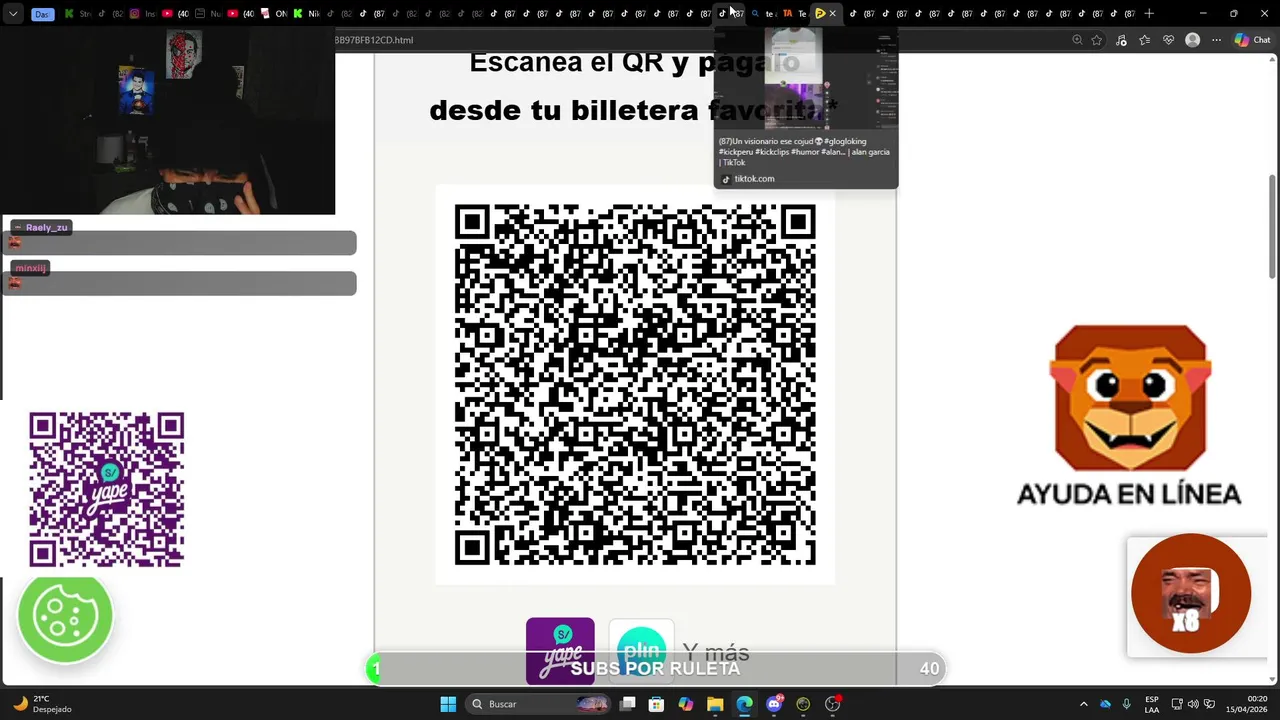Click the taskbar Buscar search box

540,704
